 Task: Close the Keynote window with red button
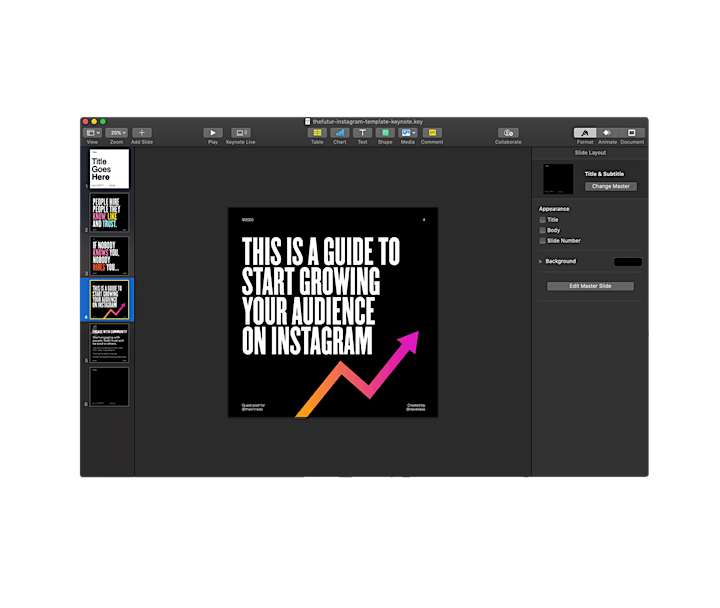pos(85,122)
